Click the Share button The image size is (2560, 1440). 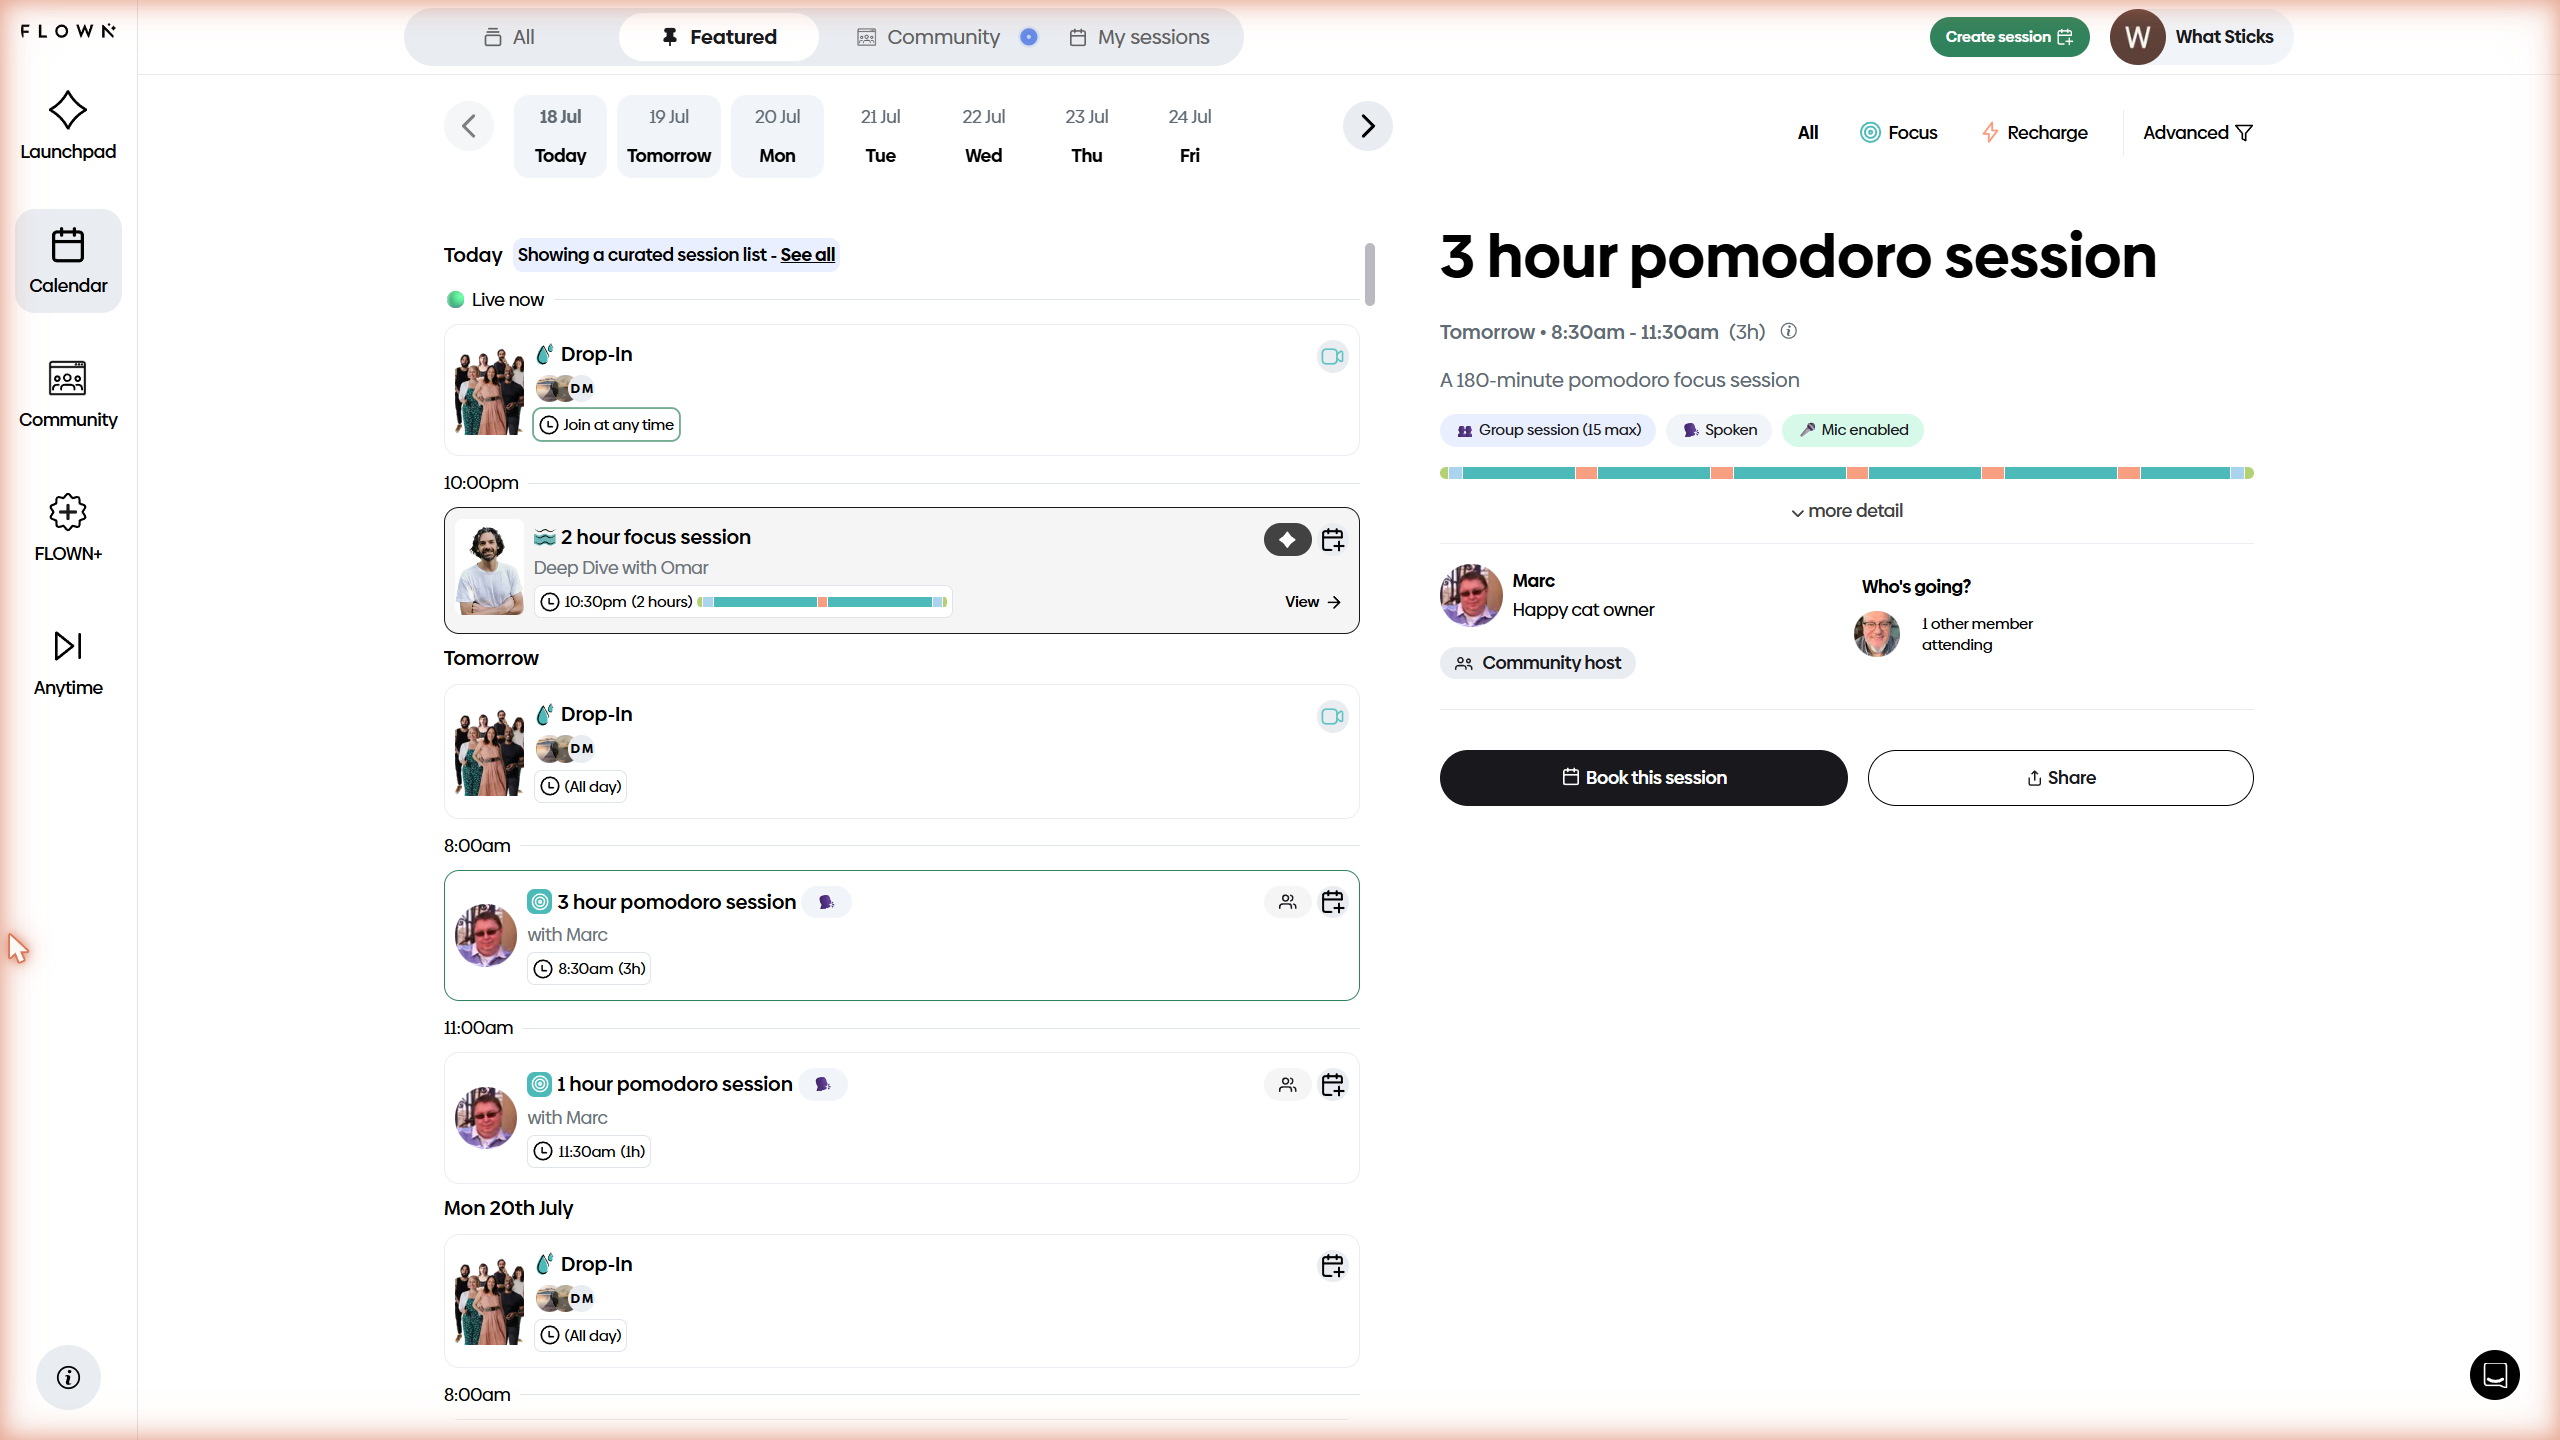[2060, 778]
